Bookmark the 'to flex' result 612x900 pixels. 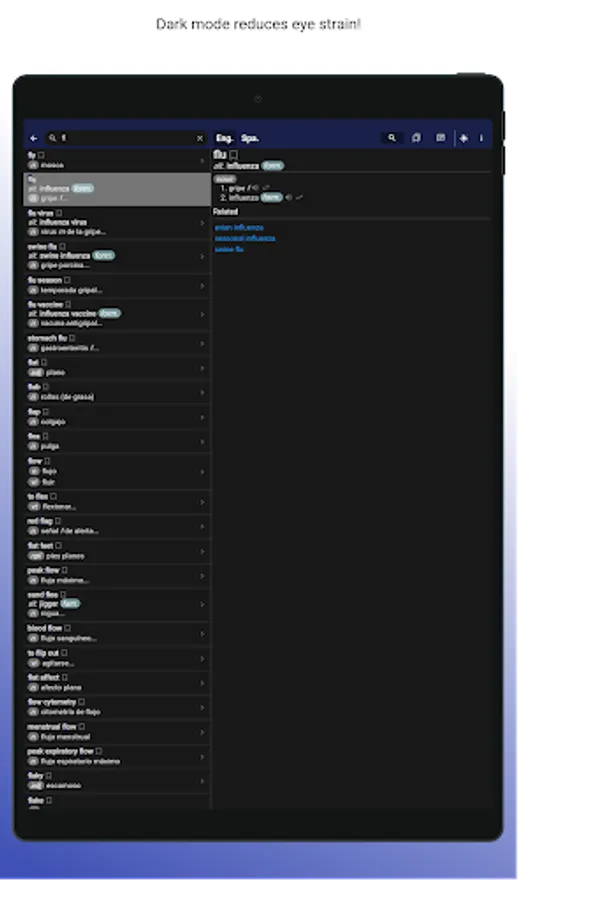pos(53,496)
